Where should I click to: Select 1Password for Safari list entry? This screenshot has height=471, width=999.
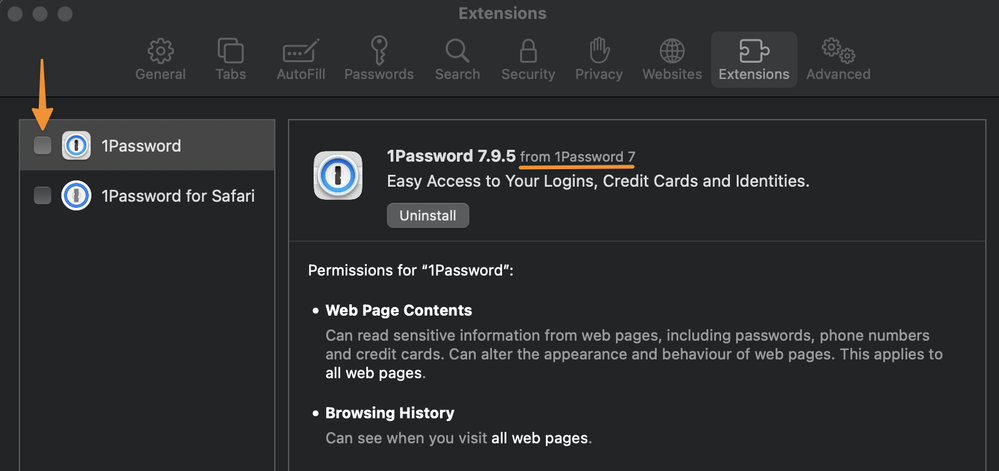pyautogui.click(x=177, y=196)
